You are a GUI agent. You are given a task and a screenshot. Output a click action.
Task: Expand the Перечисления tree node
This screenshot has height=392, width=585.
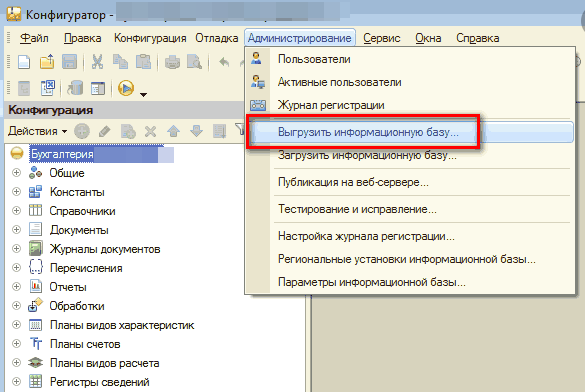coord(16,268)
